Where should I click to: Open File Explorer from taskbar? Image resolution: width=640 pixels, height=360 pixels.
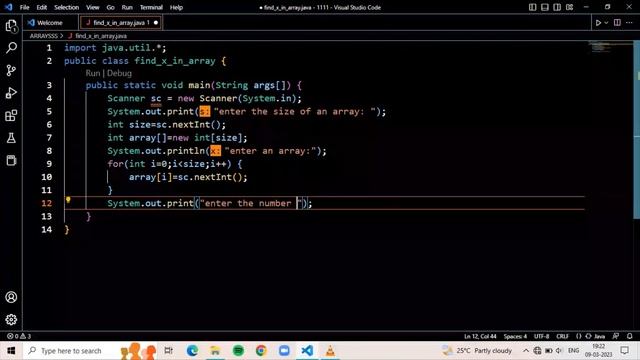tap(215, 351)
